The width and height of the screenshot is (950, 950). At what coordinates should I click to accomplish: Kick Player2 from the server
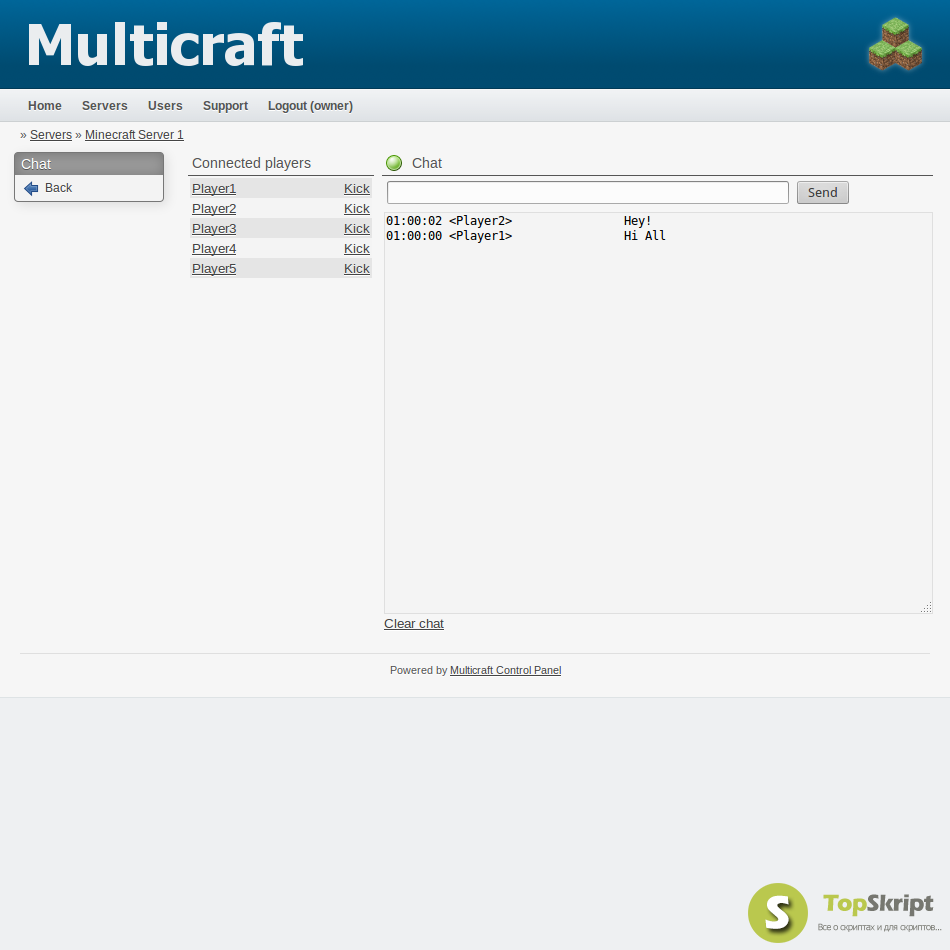tap(357, 208)
